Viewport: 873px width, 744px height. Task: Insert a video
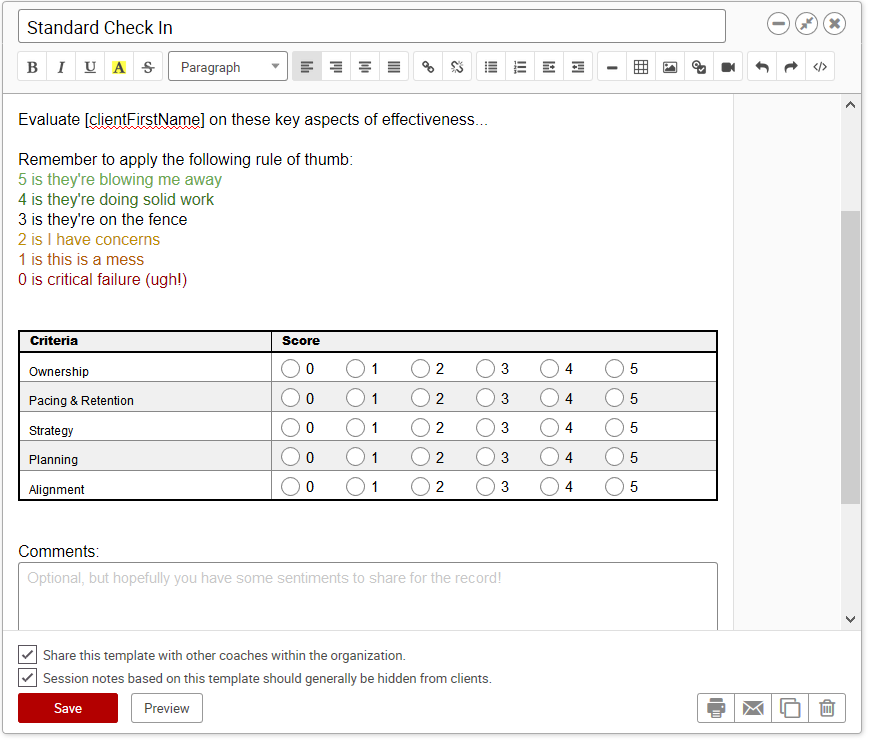(728, 67)
